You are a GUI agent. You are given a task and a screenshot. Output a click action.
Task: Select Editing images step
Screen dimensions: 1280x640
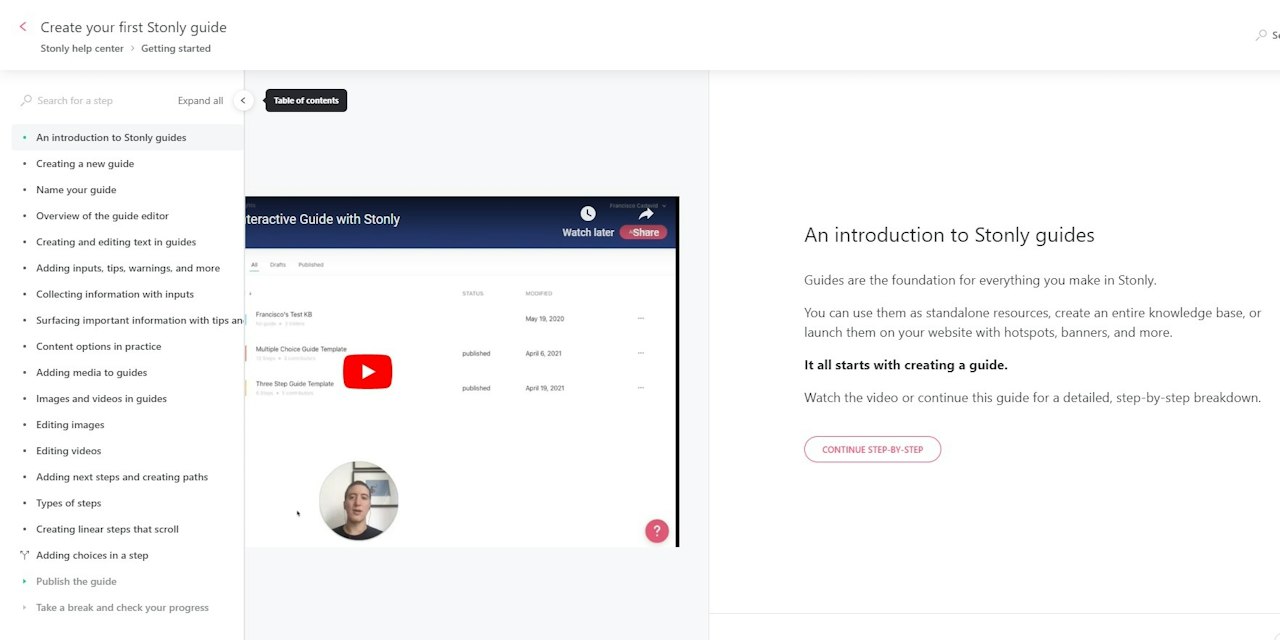point(70,424)
